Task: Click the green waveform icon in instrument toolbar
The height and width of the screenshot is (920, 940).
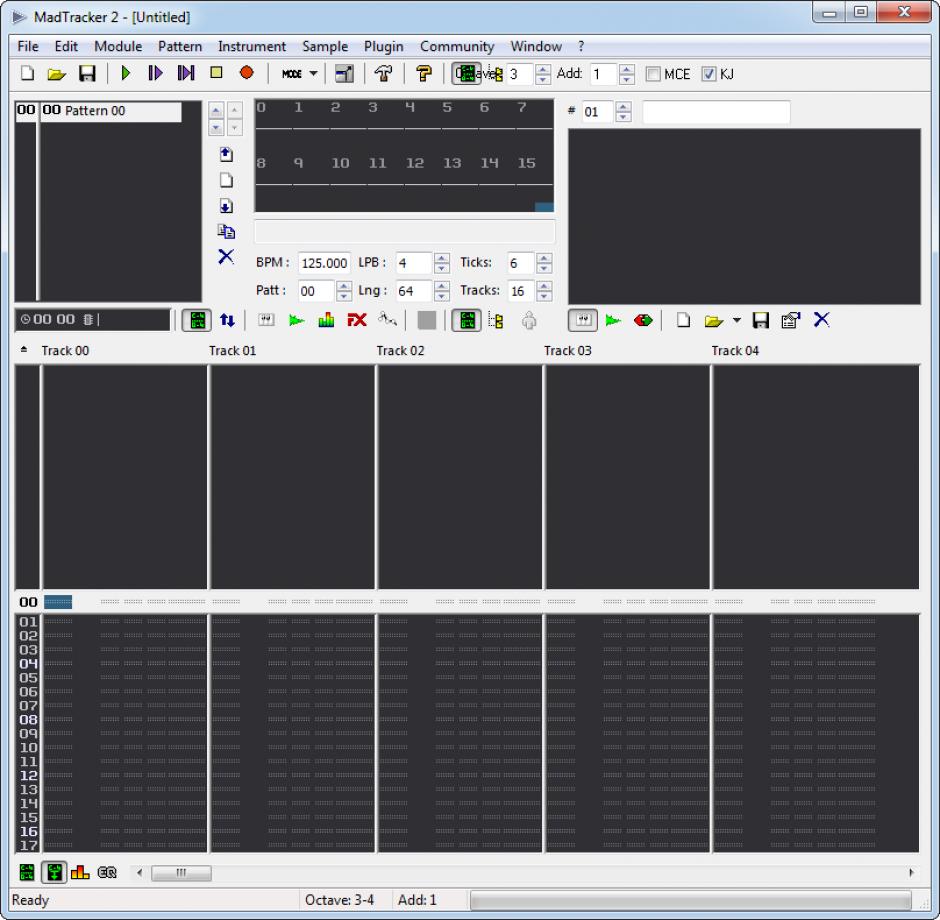Action: pos(613,321)
